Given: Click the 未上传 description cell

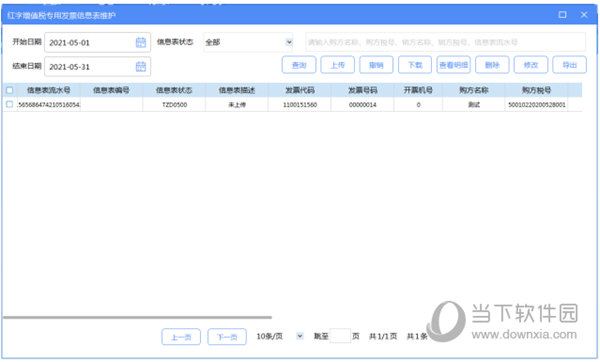Looking at the screenshot, I should tap(237, 104).
